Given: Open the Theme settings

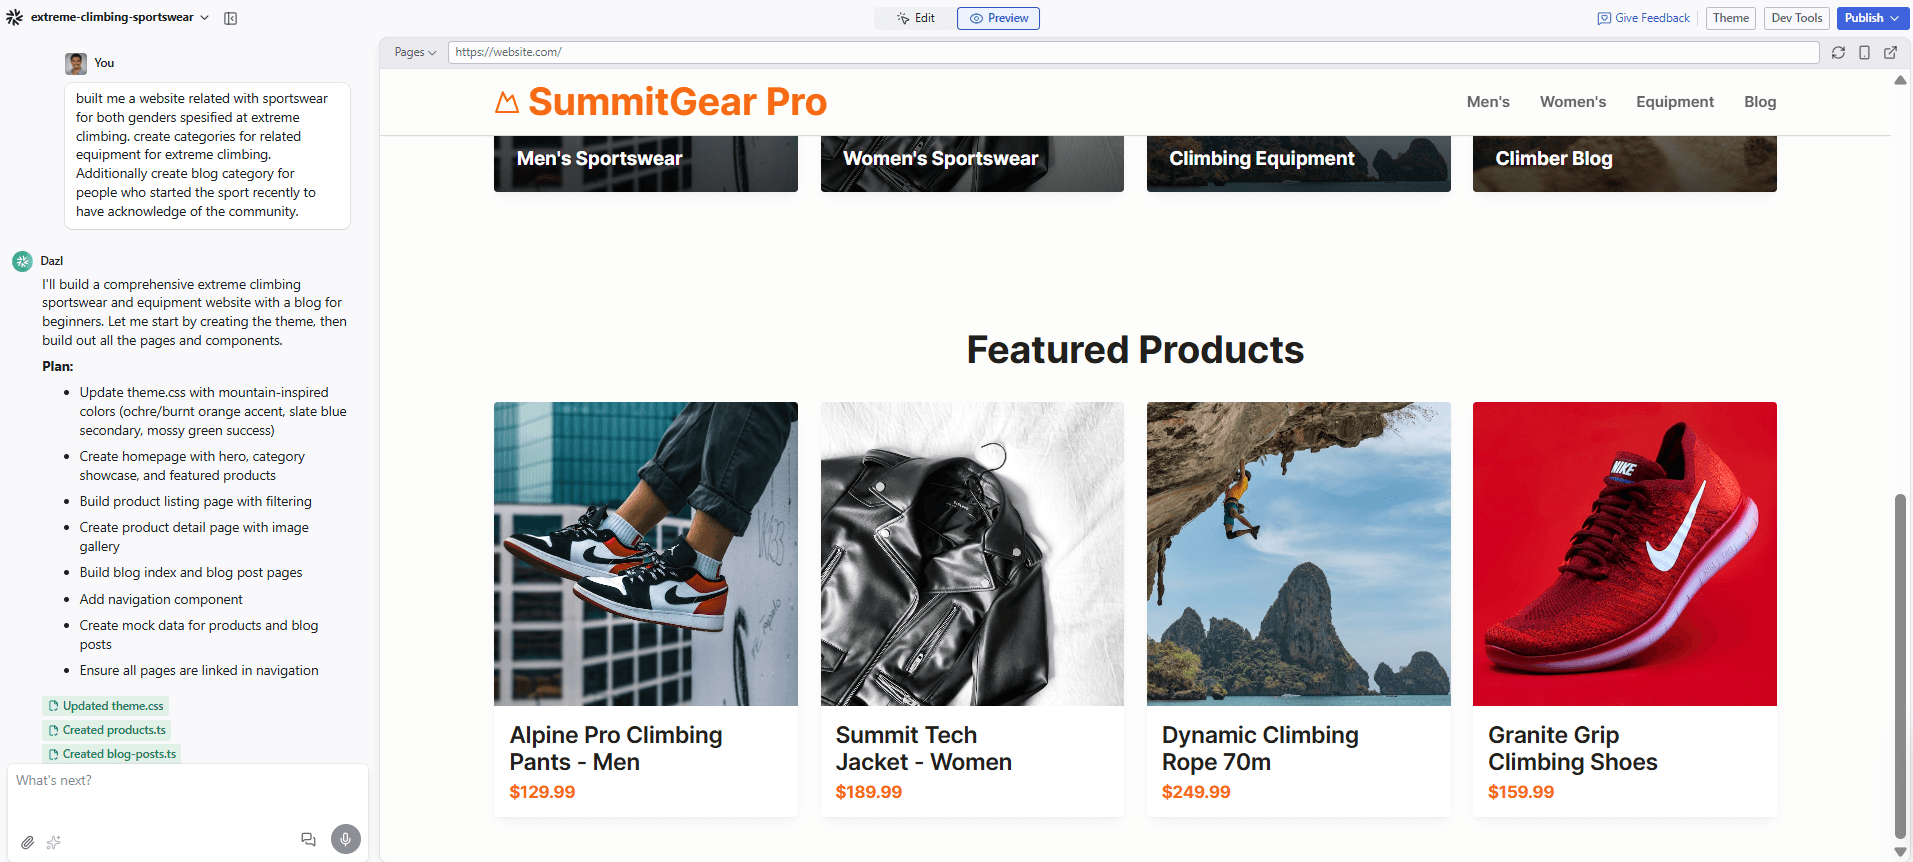Looking at the screenshot, I should (x=1730, y=18).
